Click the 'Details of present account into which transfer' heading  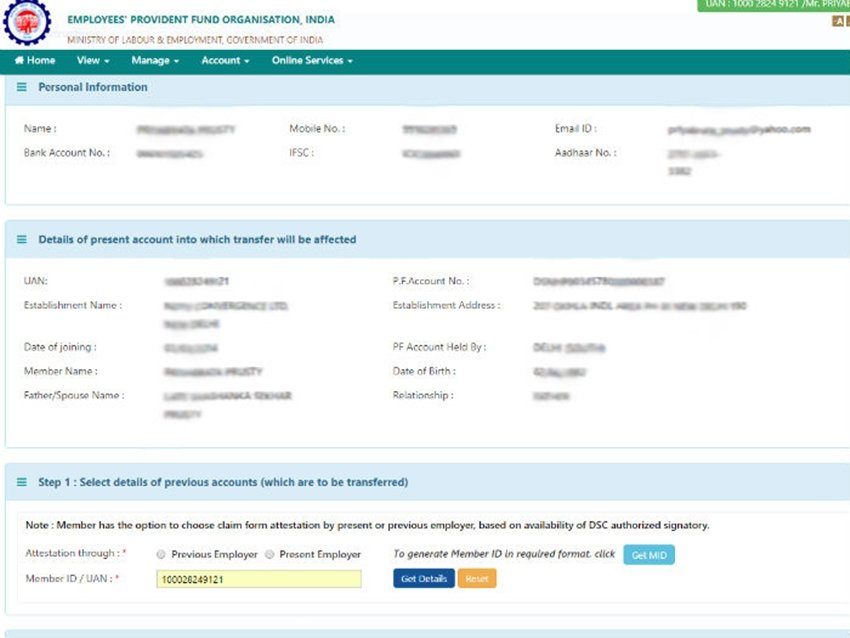click(197, 239)
